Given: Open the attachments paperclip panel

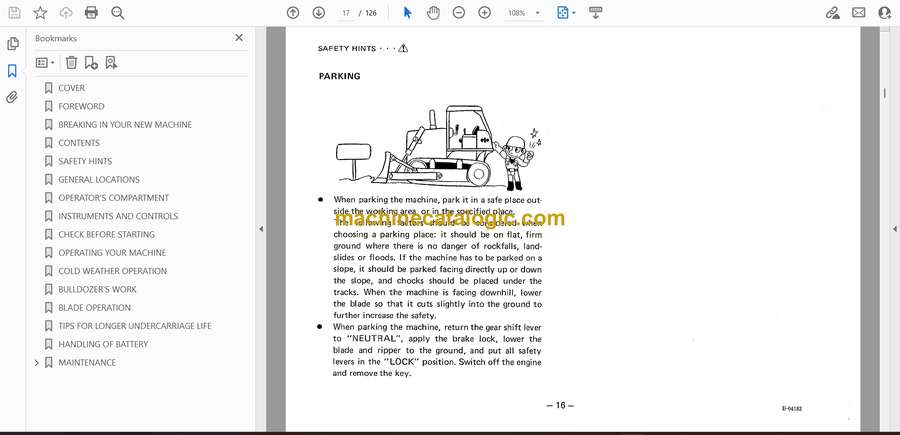Looking at the screenshot, I should [x=12, y=97].
